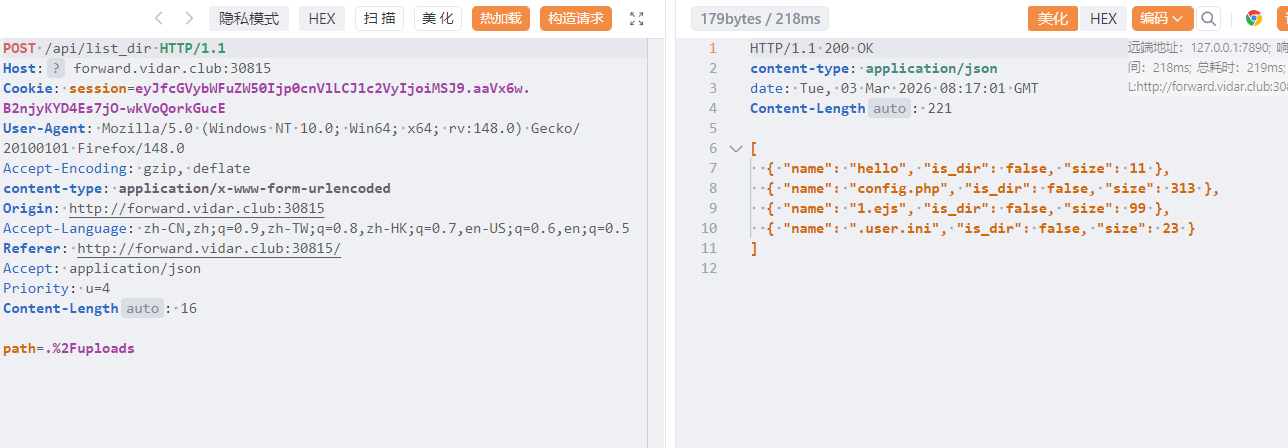Click the 179bytes / 218ms response size badge
This screenshot has height=448, width=1288.
pos(758,18)
